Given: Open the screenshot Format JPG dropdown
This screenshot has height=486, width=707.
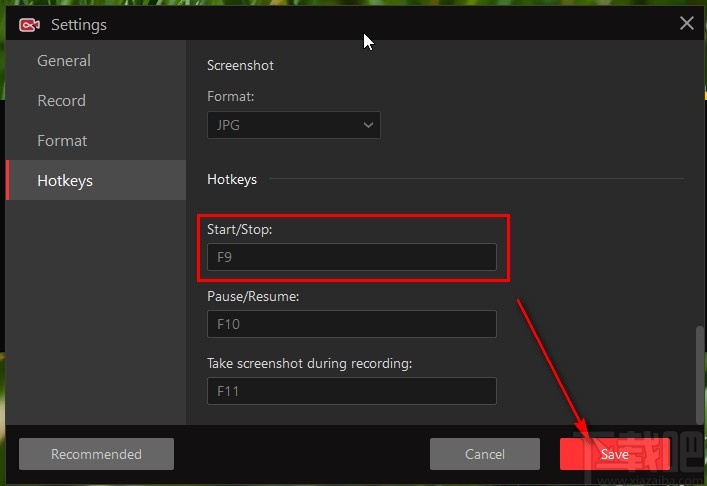Looking at the screenshot, I should coord(293,125).
